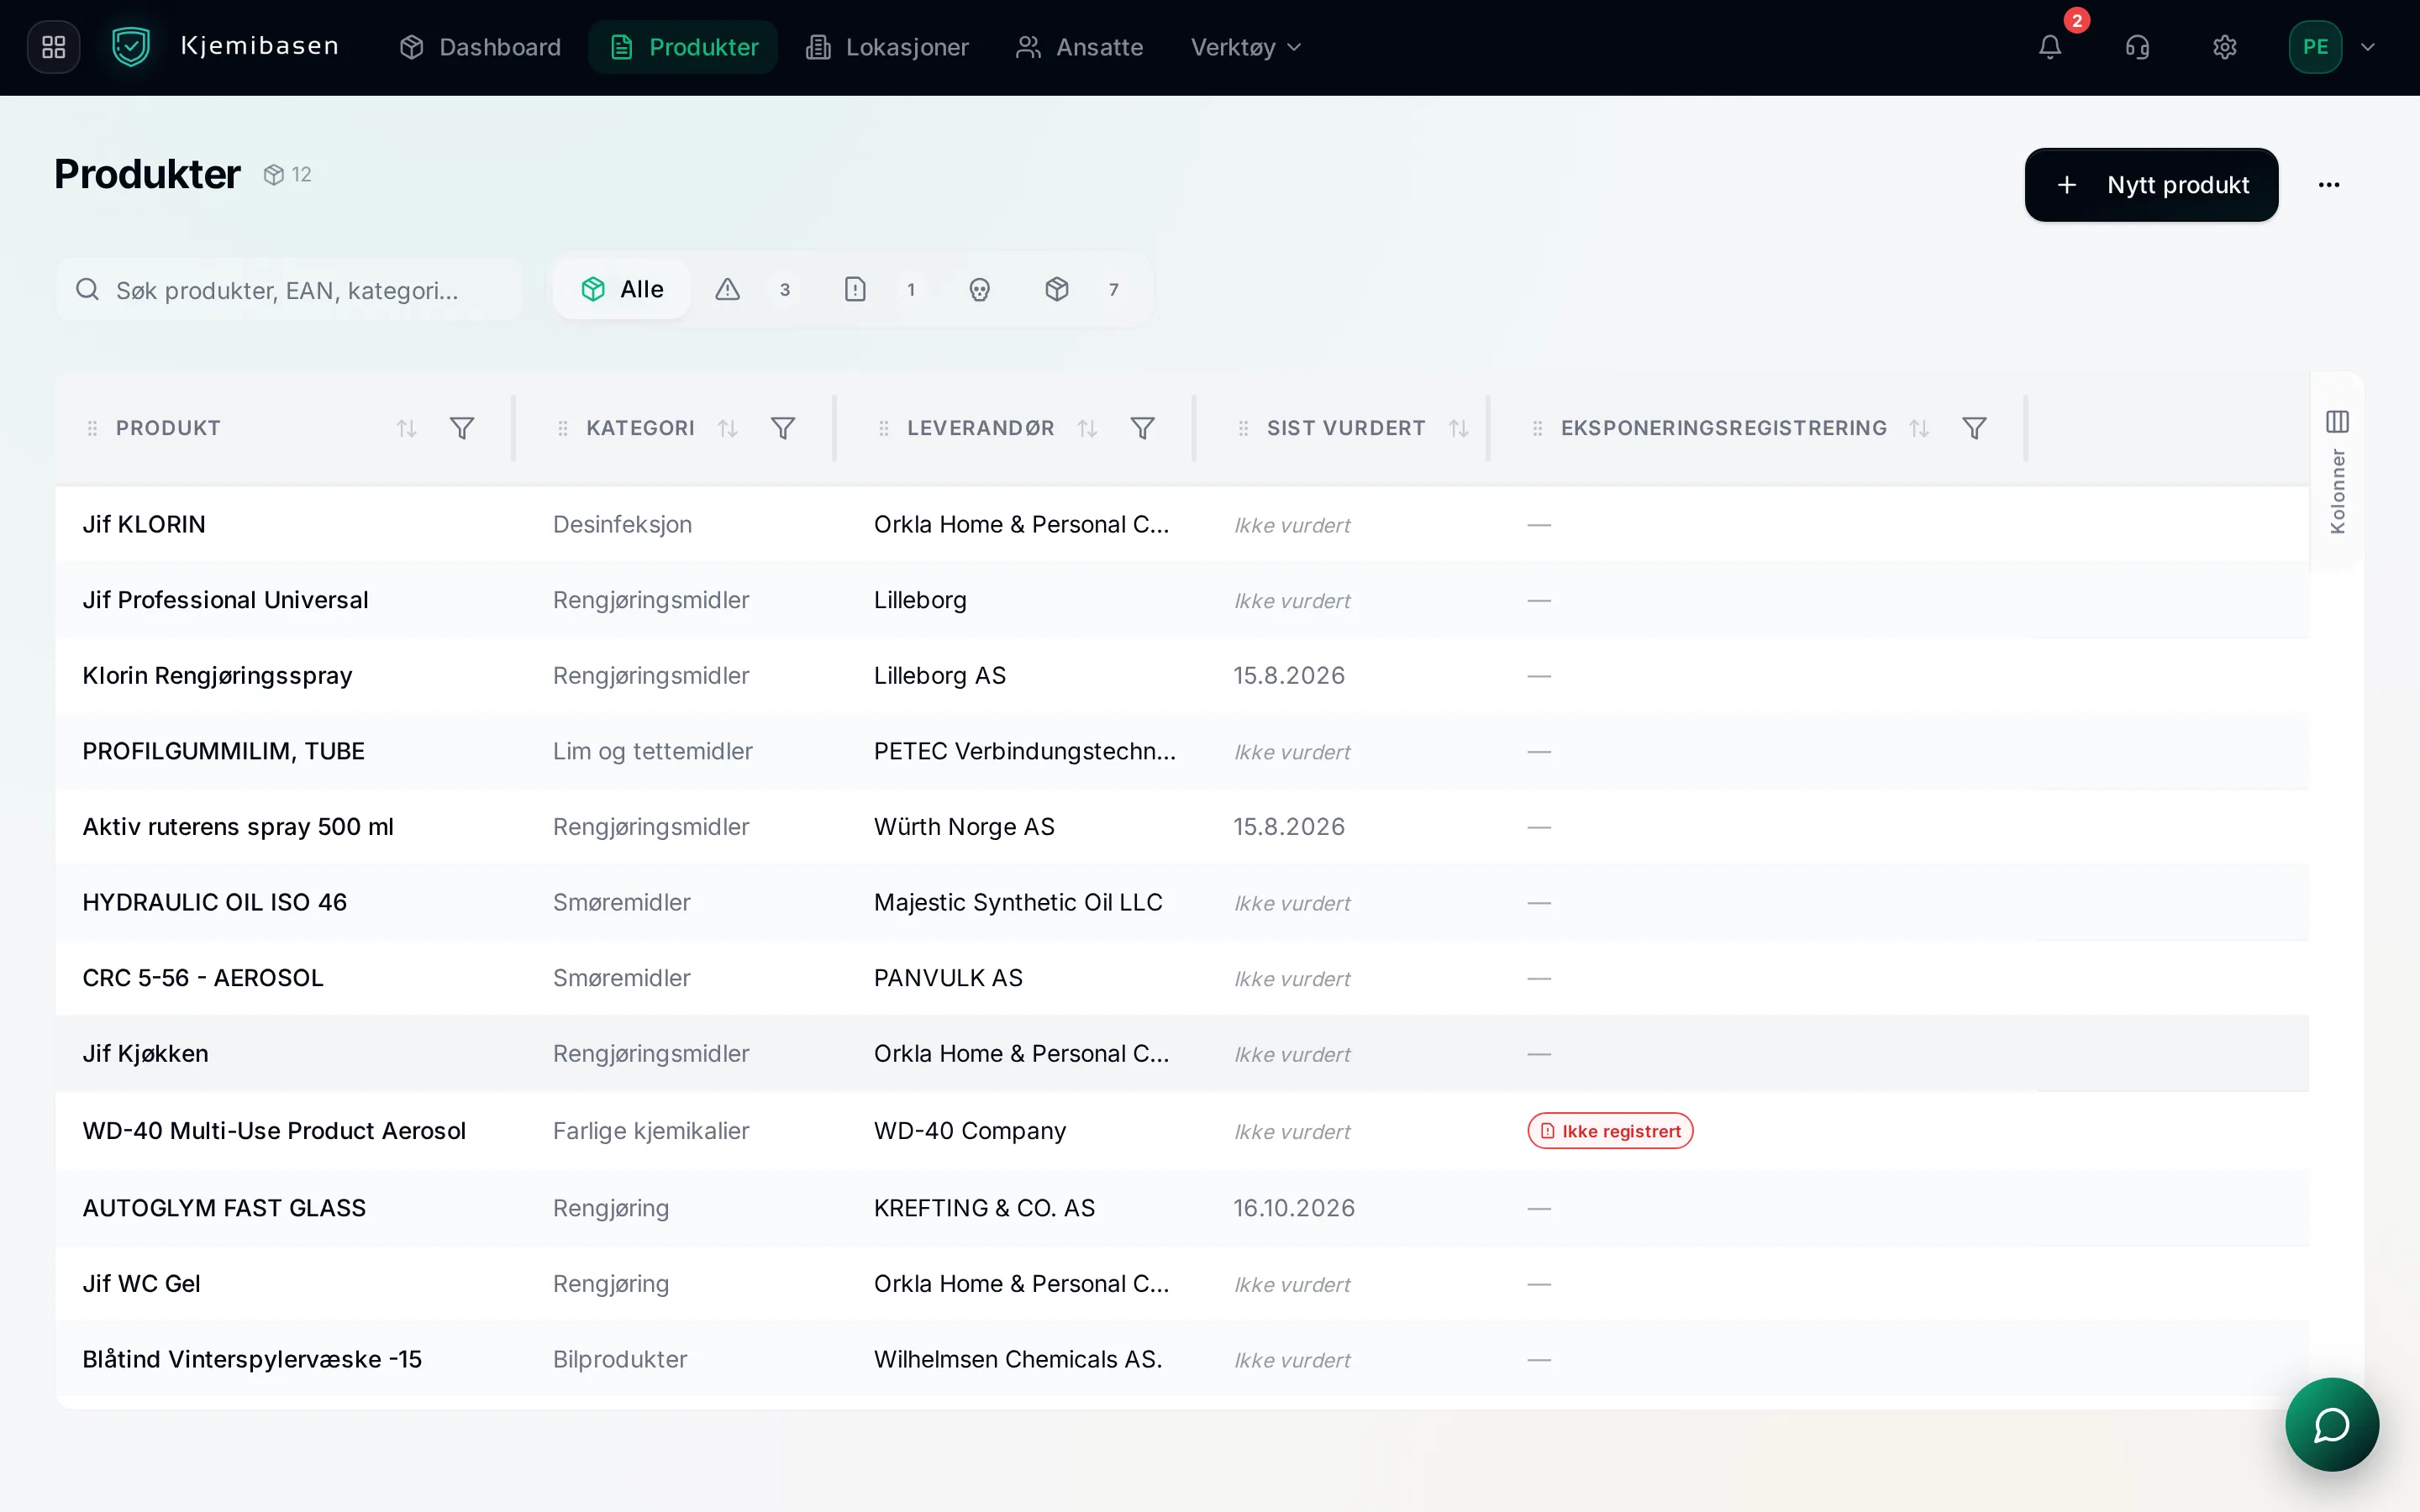Filter by document alert icon
Screen dimensions: 2420x1512
point(855,290)
